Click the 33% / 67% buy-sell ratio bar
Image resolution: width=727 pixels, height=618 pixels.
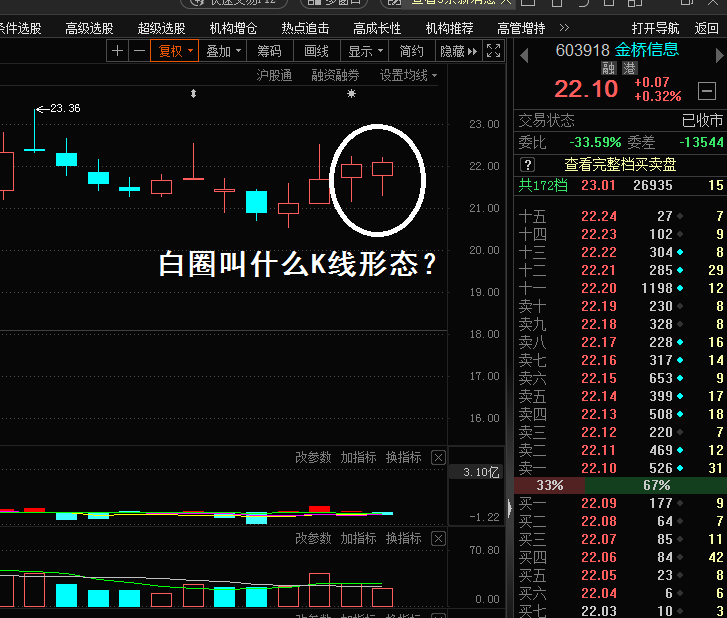point(620,485)
